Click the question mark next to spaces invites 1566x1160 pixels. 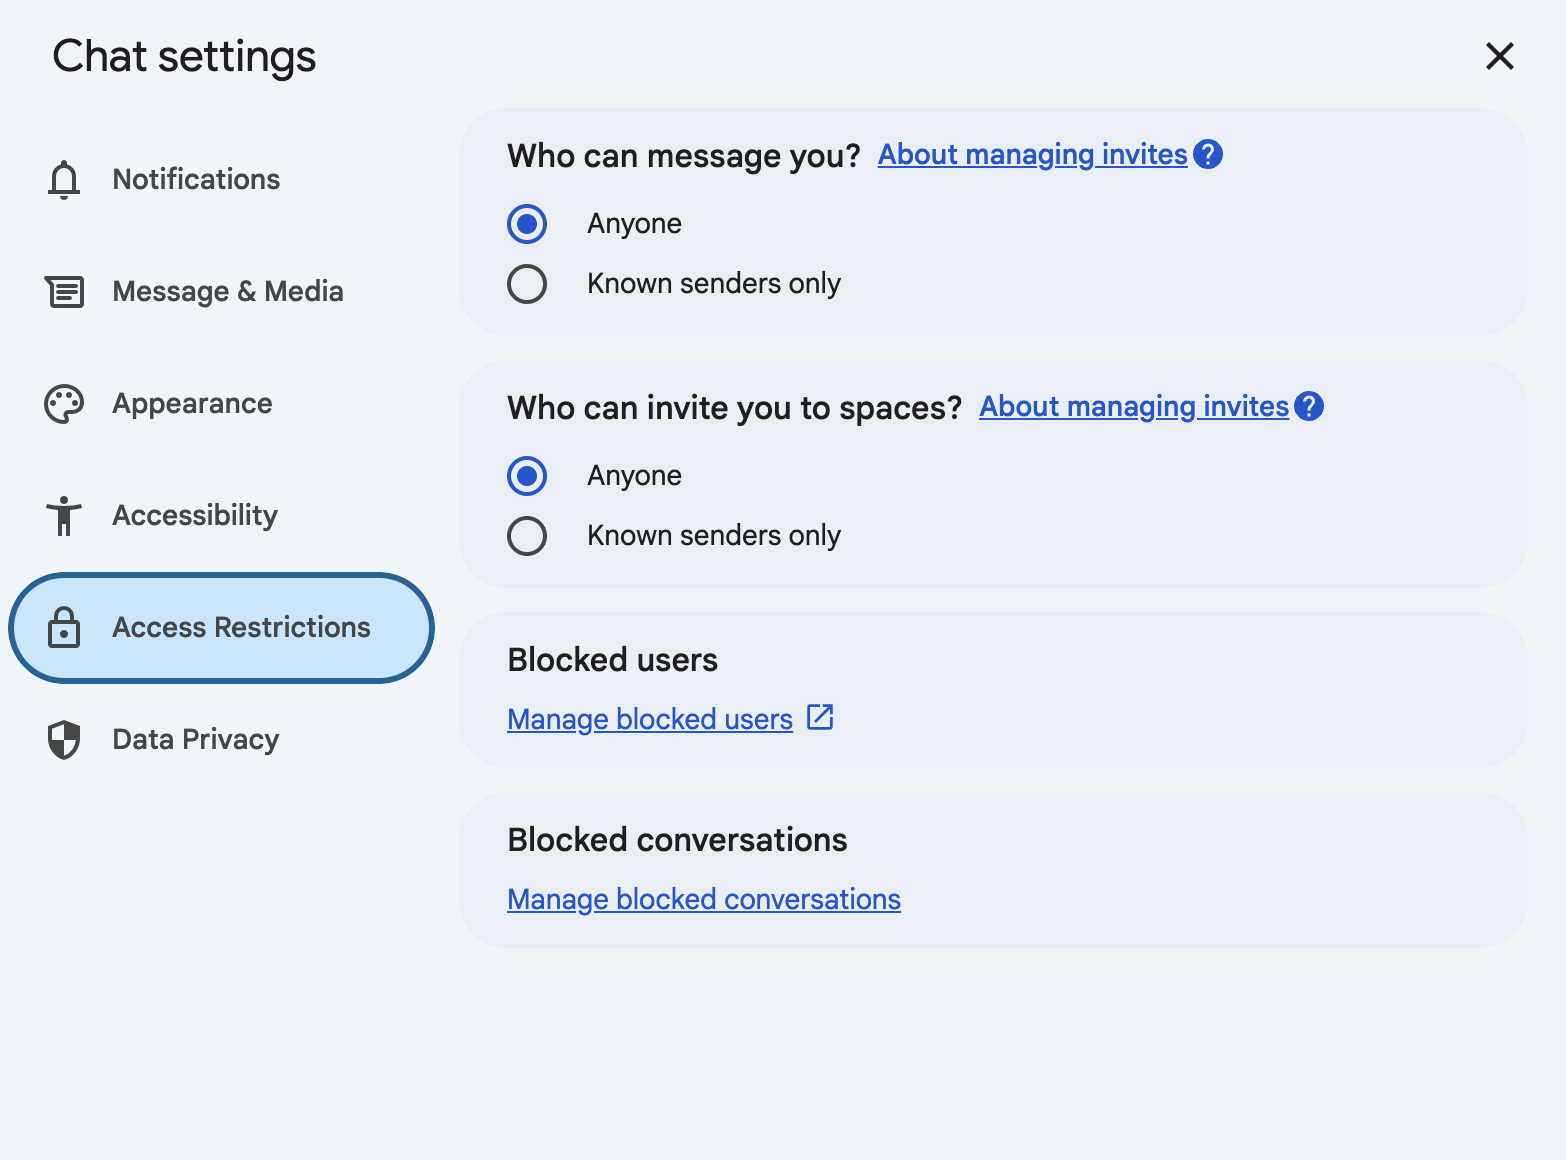tap(1309, 406)
